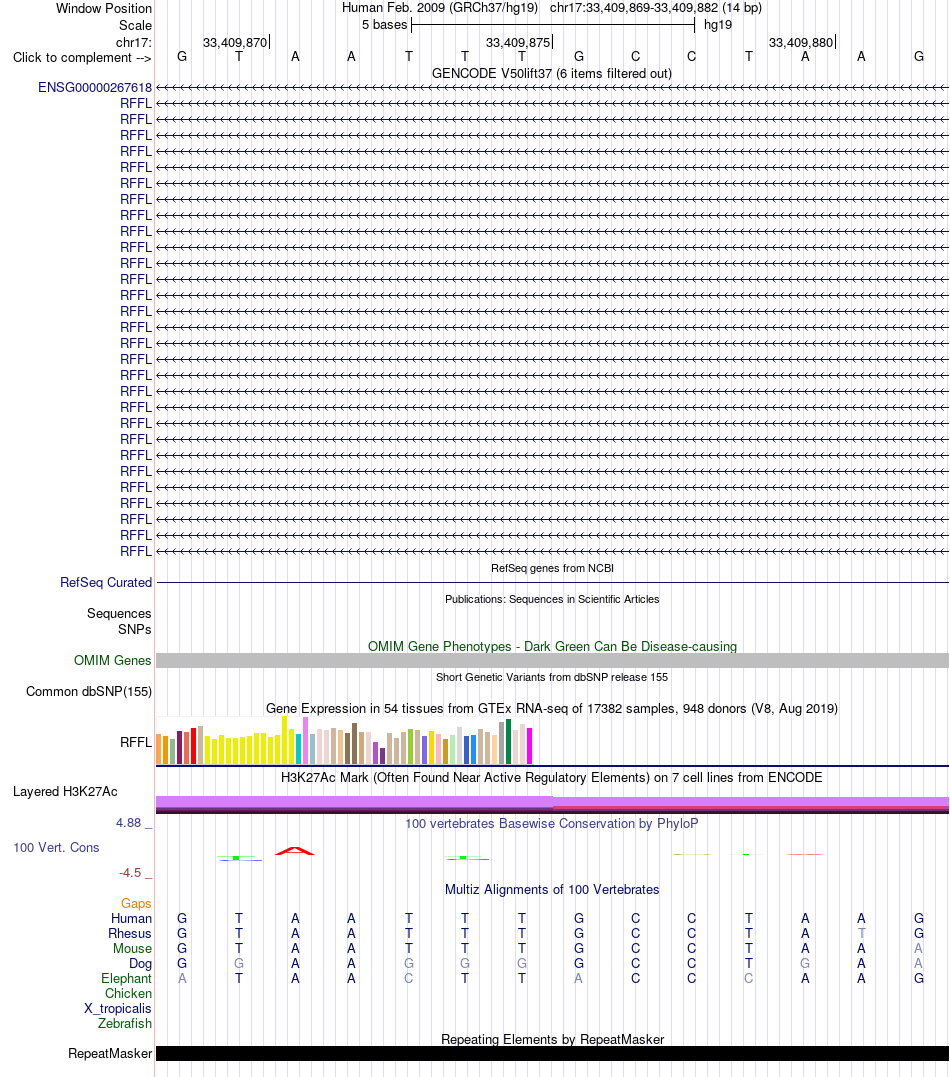Click the 4.88 PhyloP upper scale value
Viewport: 950px width, 1077px height.
(x=129, y=823)
